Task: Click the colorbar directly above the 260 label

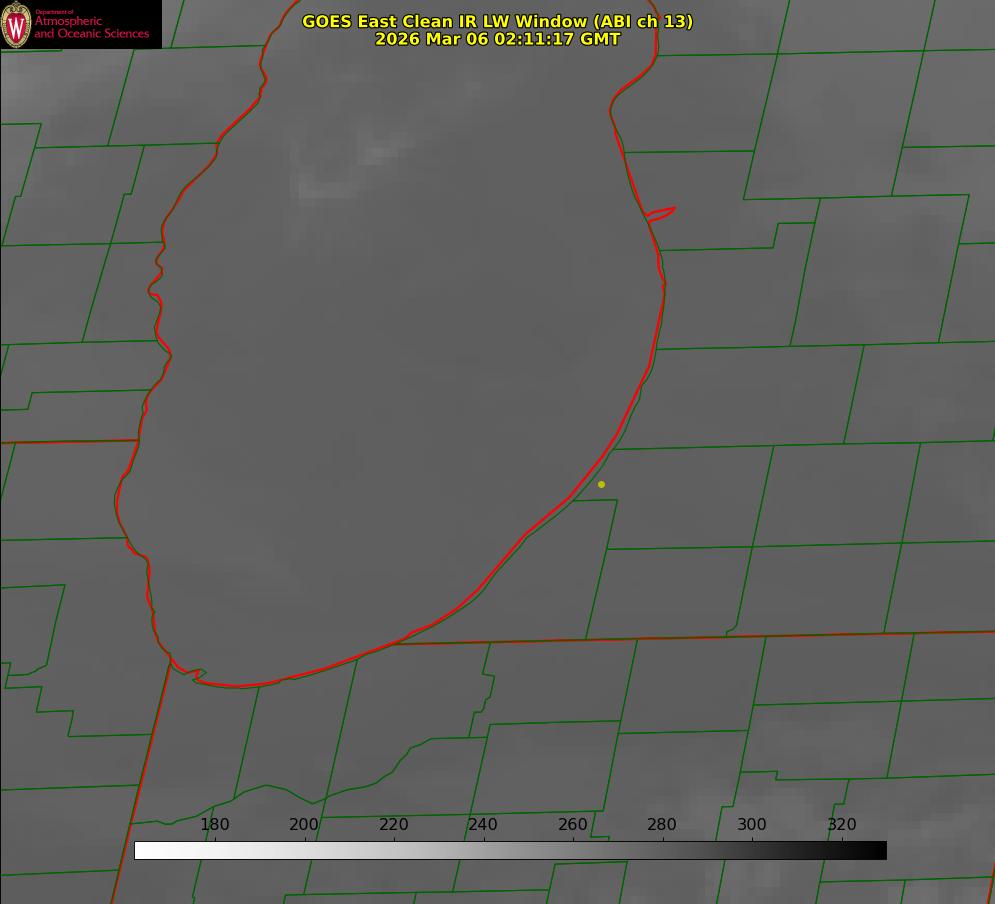Action: coord(573,850)
